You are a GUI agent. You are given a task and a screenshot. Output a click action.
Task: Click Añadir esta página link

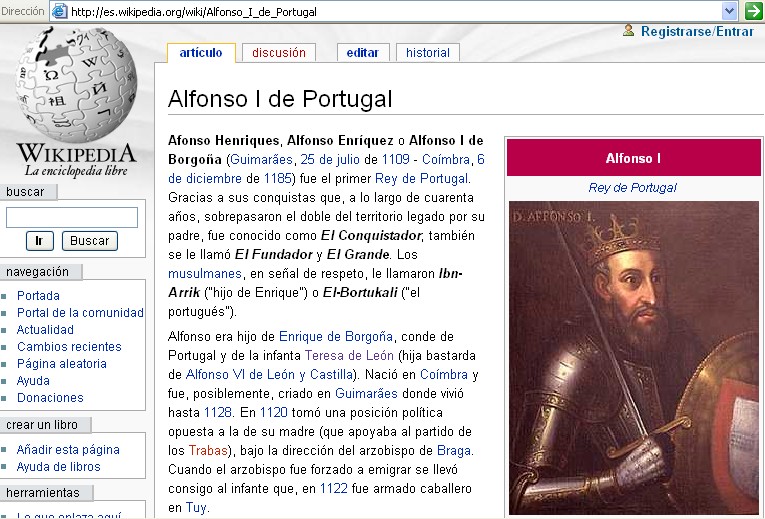pos(68,450)
